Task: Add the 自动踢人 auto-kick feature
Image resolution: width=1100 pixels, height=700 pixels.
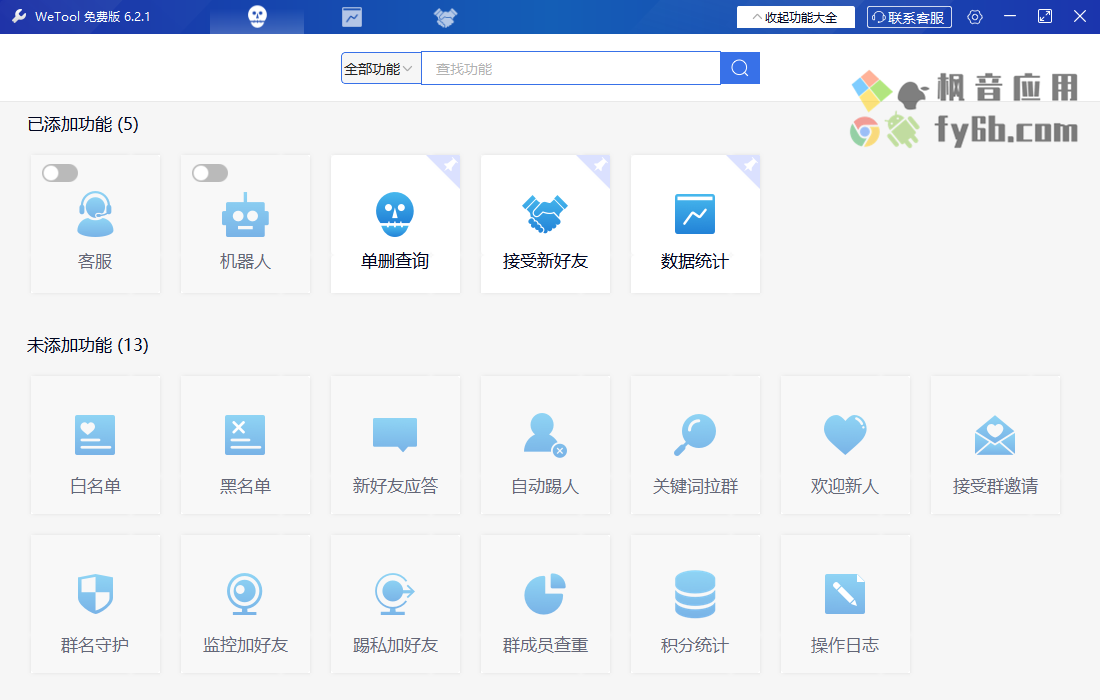Action: 545,445
